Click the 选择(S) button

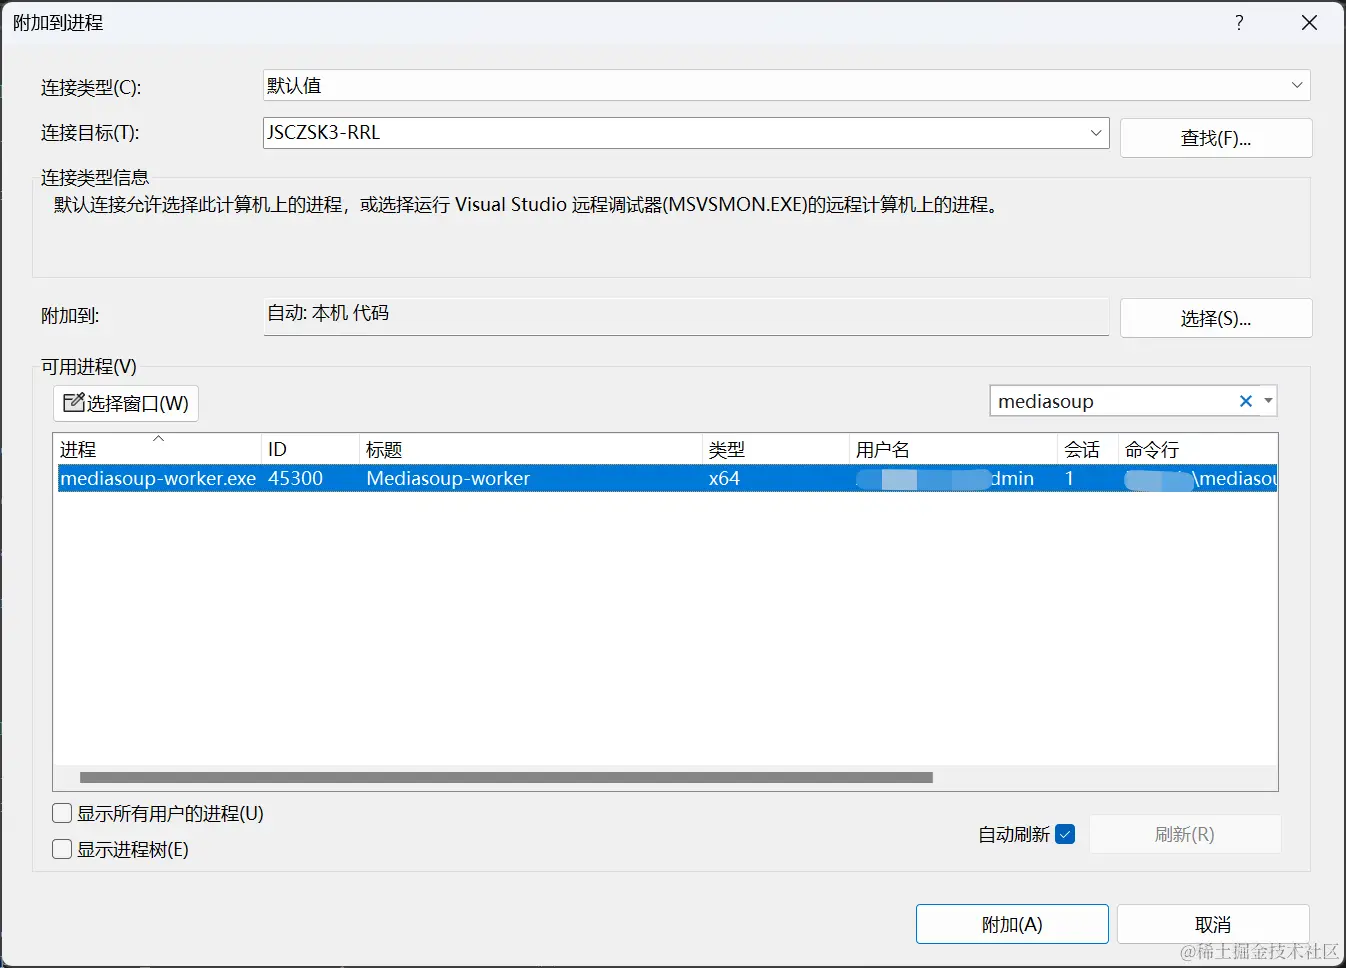[x=1215, y=317]
